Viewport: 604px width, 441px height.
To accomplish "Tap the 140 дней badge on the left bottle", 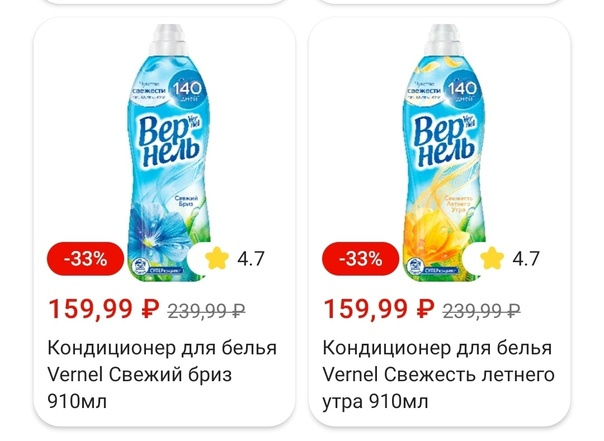I will [x=187, y=90].
